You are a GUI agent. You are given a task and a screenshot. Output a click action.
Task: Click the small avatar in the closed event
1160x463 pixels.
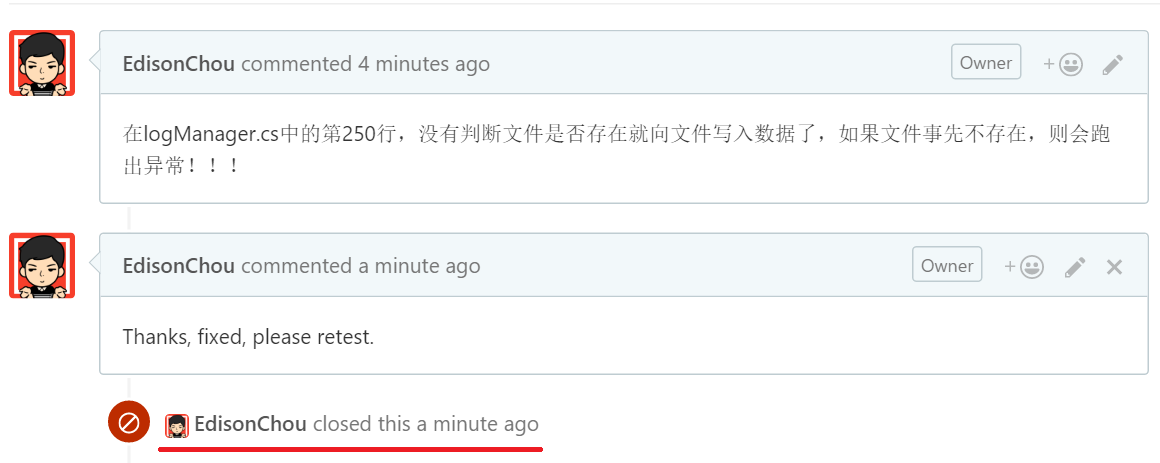[x=177, y=425]
